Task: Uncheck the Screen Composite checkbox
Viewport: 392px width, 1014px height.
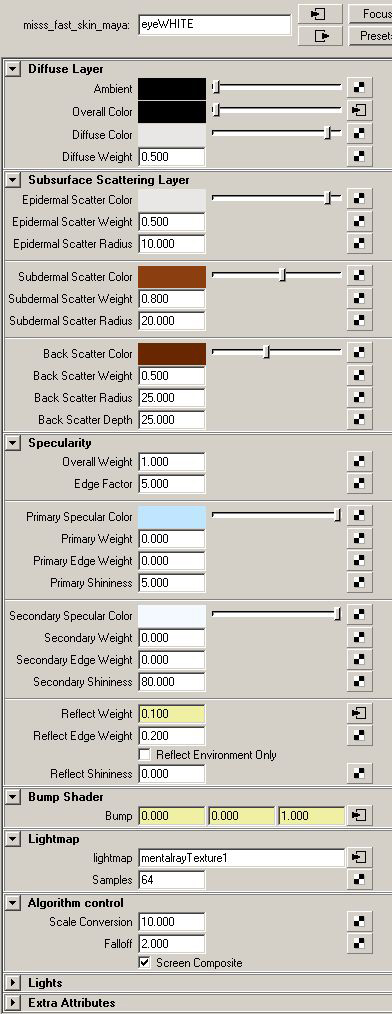Action: click(144, 963)
